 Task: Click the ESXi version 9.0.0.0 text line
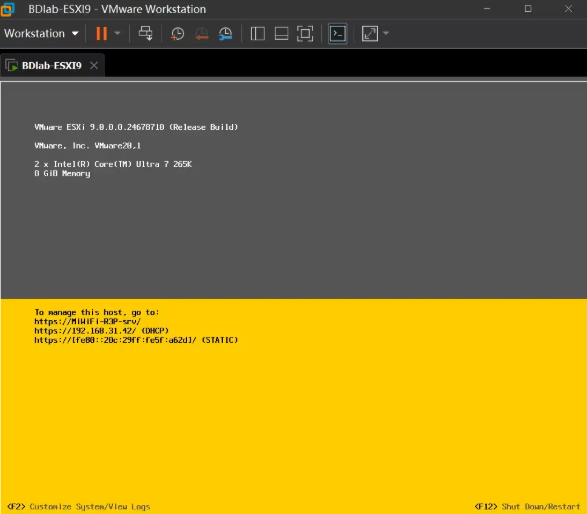[136, 127]
